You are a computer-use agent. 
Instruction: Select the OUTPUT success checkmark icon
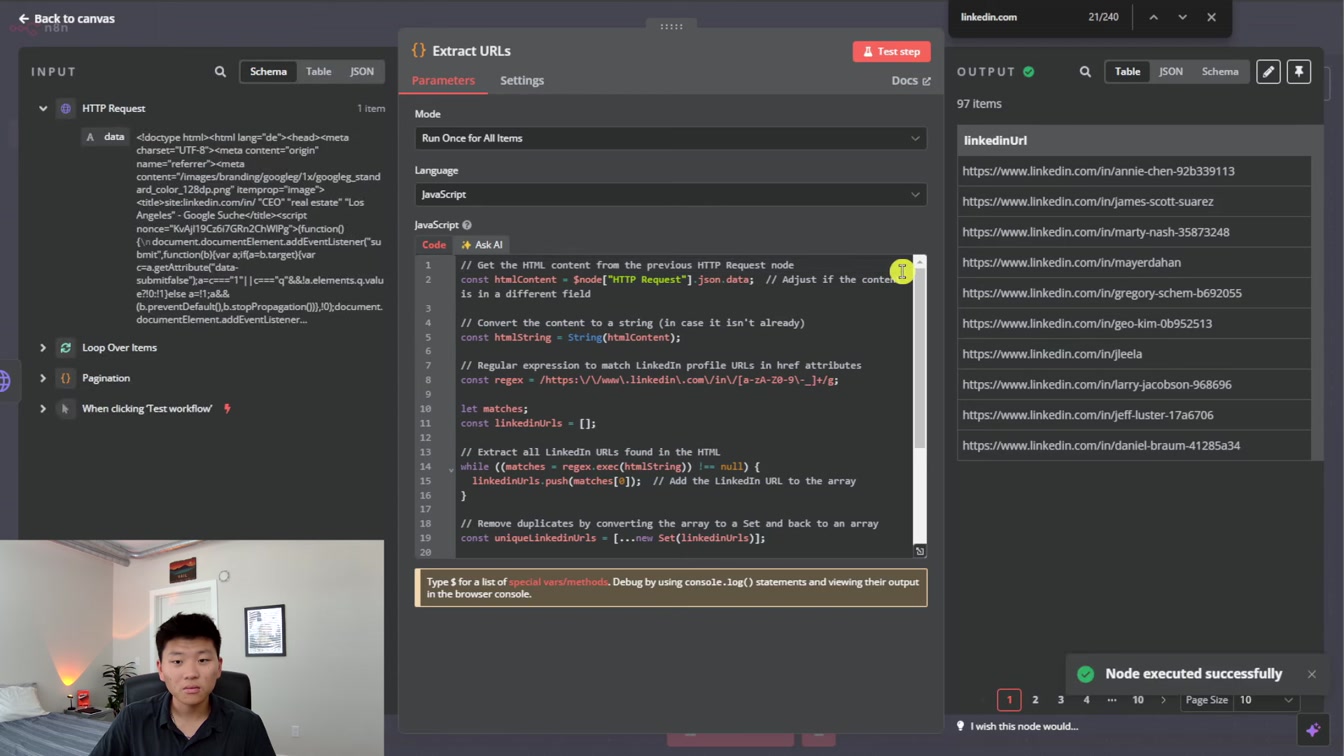[x=1029, y=72]
